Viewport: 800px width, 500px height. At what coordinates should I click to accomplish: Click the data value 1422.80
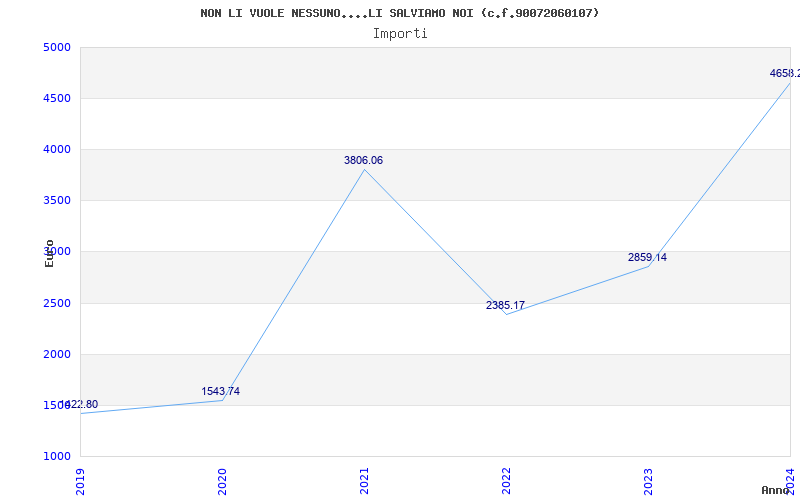tap(79, 405)
